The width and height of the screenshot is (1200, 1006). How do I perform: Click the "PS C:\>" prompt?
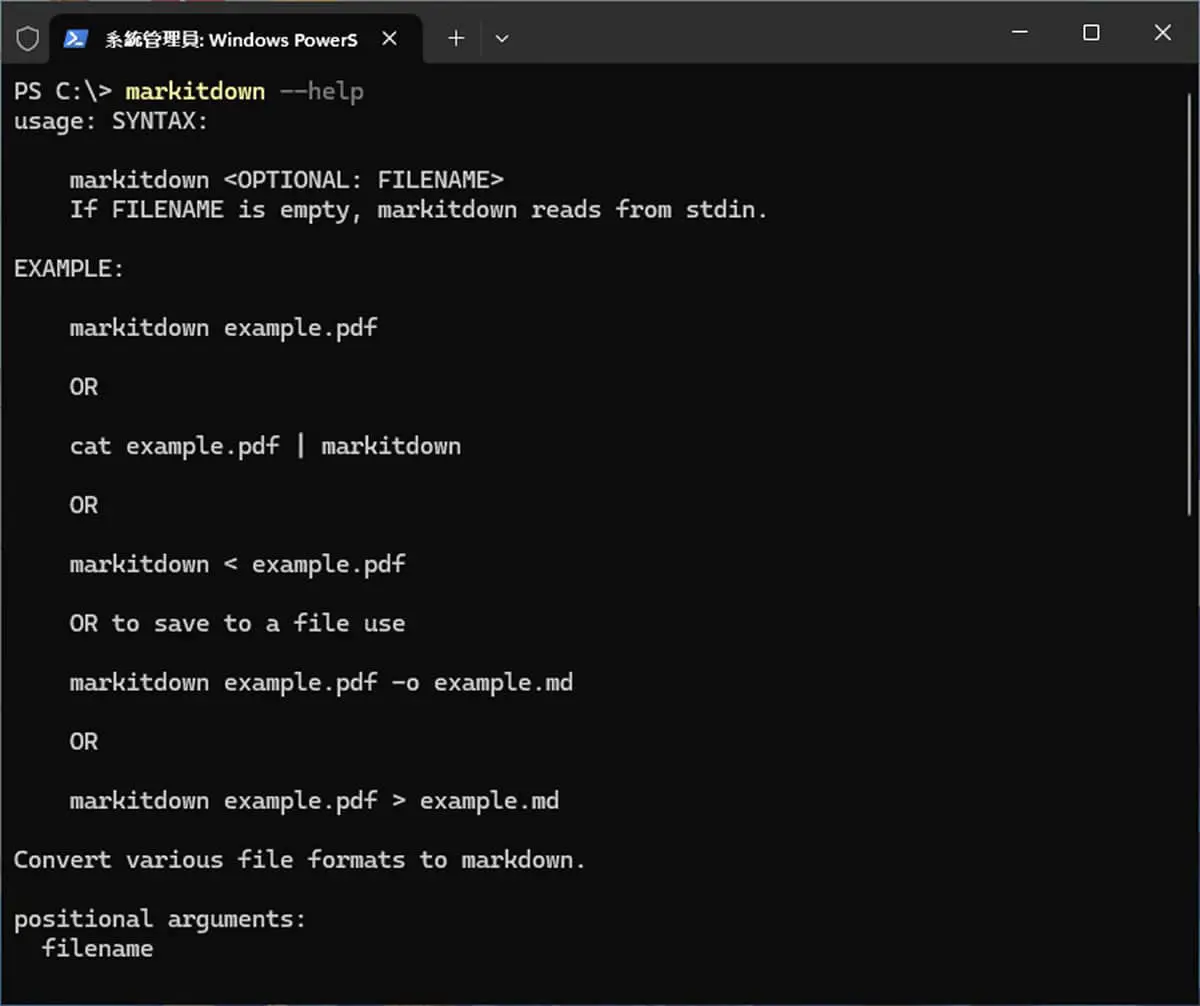pyautogui.click(x=62, y=92)
